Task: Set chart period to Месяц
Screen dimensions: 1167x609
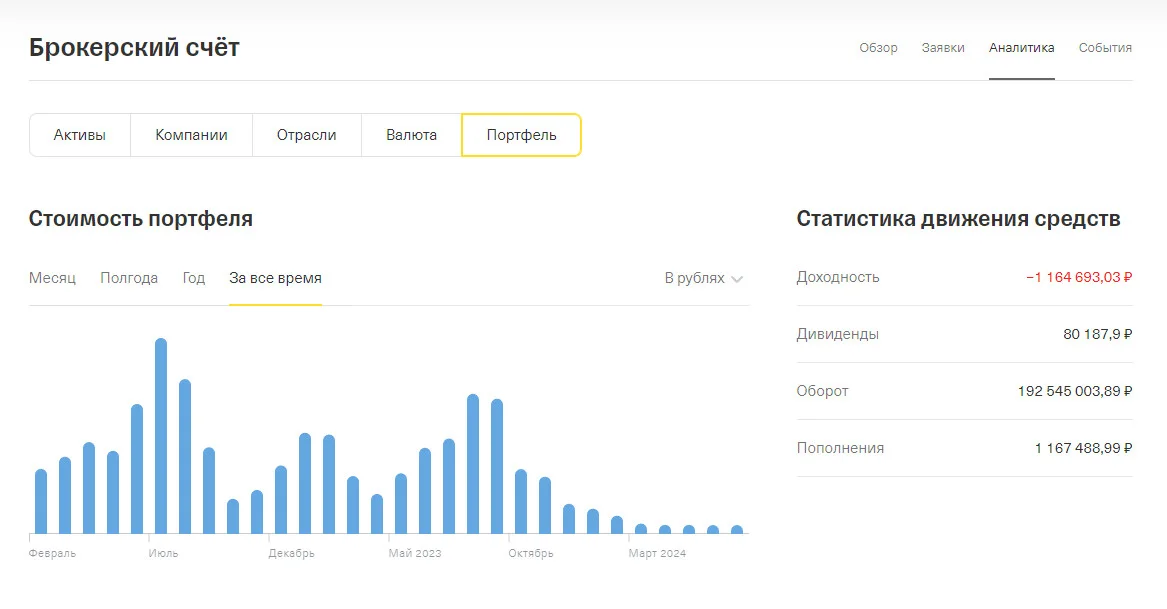Action: click(x=52, y=278)
